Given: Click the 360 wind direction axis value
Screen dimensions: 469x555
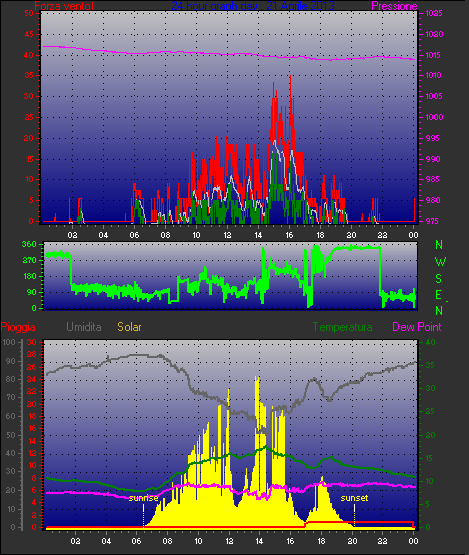Looking at the screenshot, I should 29,244.
